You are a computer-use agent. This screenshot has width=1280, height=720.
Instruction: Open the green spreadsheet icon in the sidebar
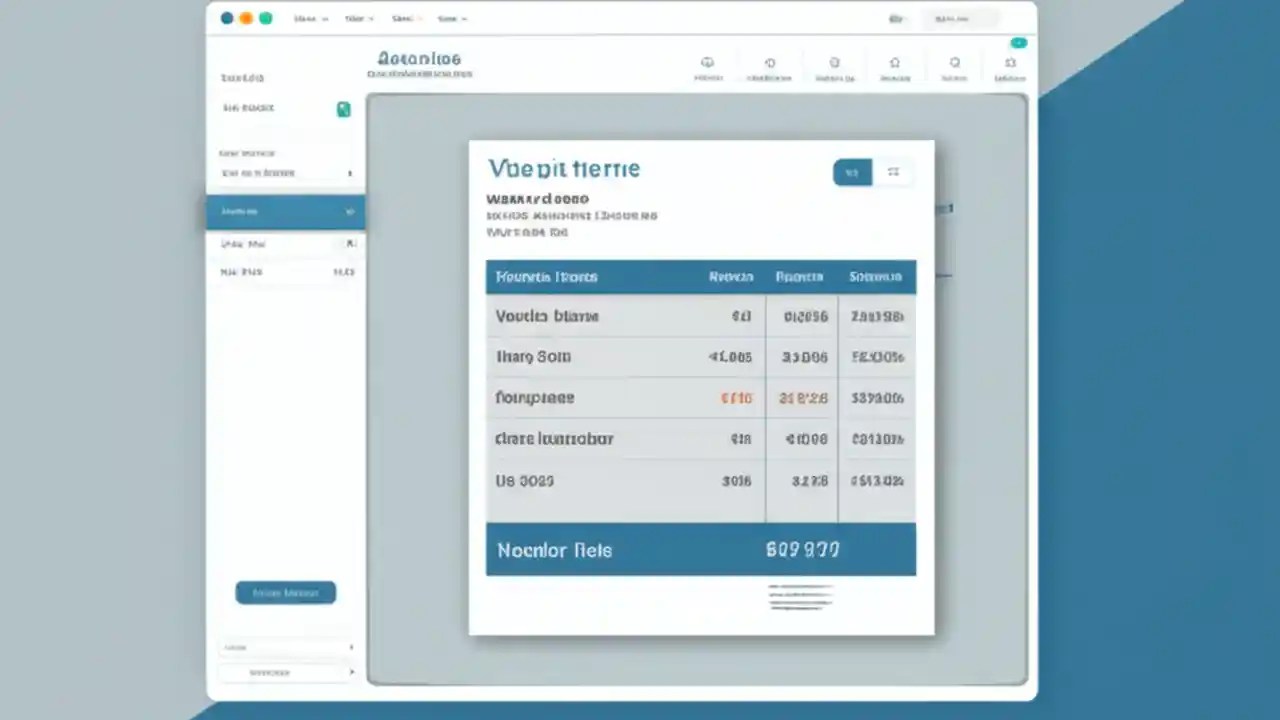[344, 108]
